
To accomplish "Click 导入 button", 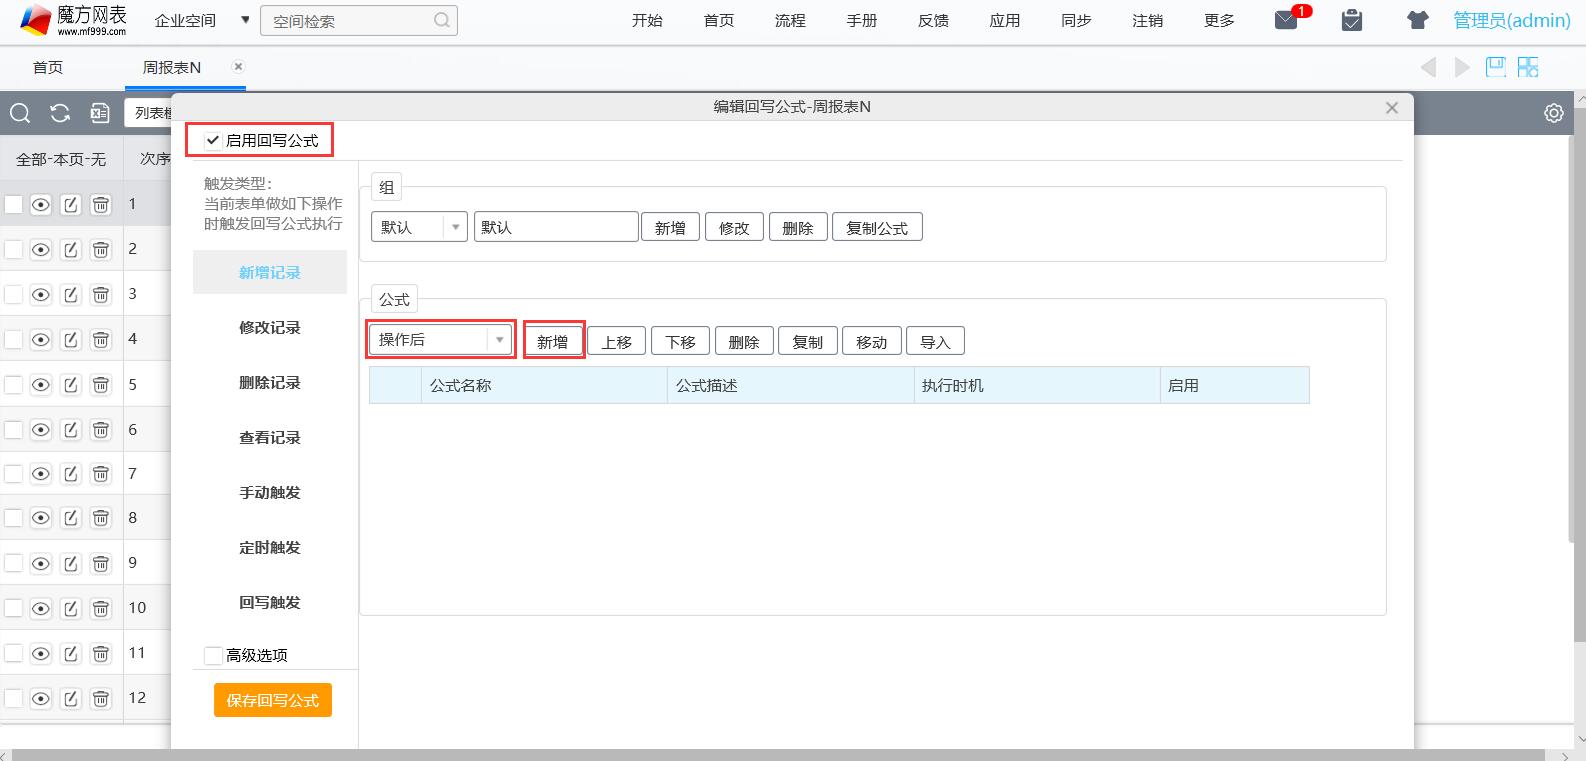I will click(x=935, y=341).
